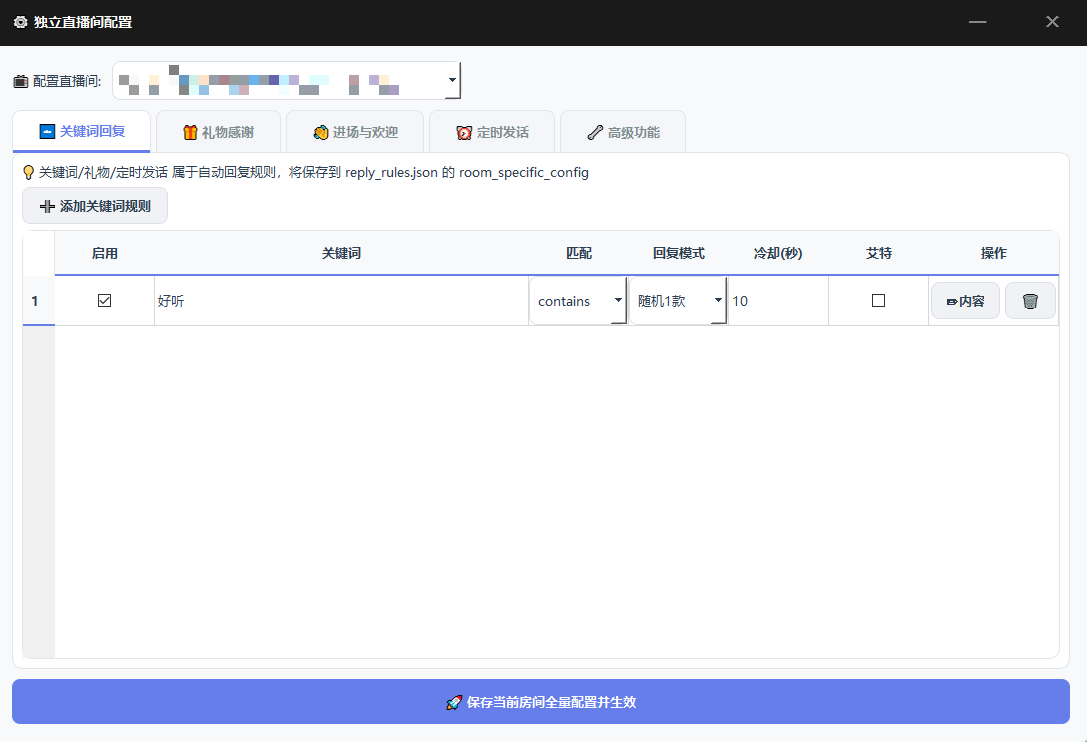
Task: Click the plus icon of 添加关键词规则
Action: point(47,206)
